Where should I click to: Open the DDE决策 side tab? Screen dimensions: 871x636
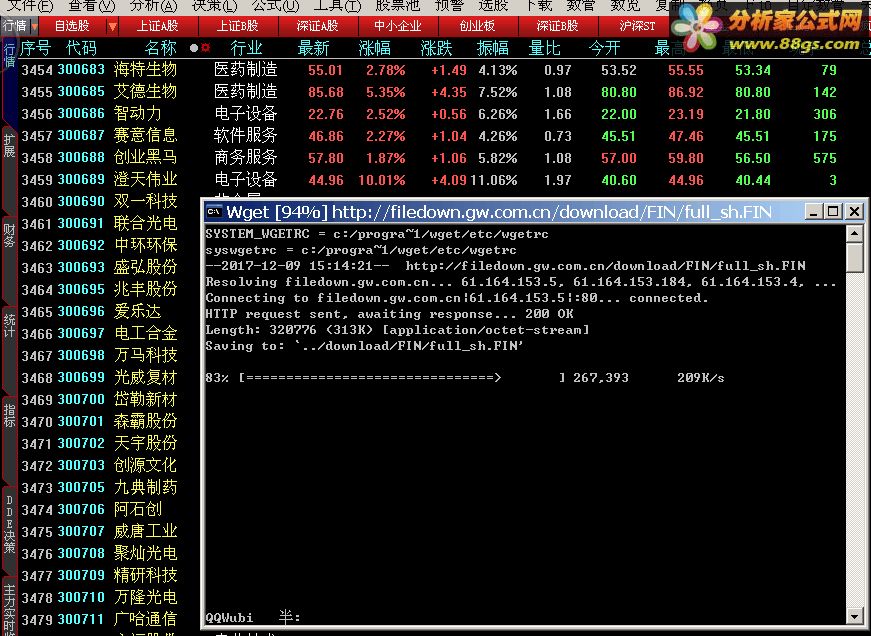pos(9,524)
